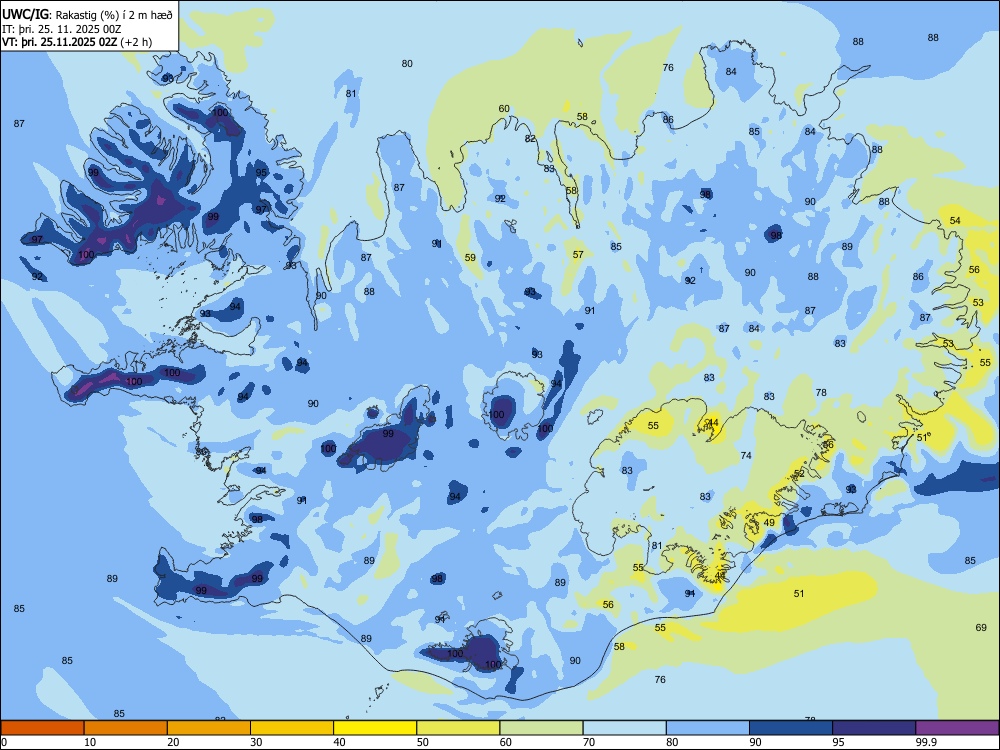This screenshot has width=1000, height=750.
Task: Select the dark blue 90–95 legend swatch
Action: (x=791, y=728)
